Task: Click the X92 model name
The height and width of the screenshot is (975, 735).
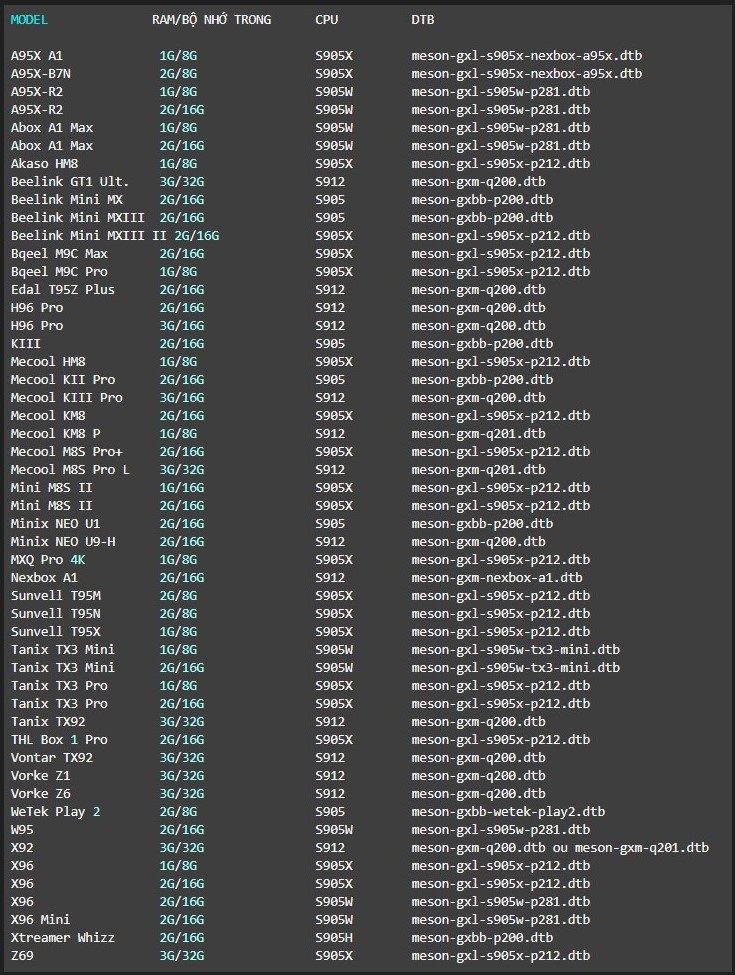Action: pos(22,848)
